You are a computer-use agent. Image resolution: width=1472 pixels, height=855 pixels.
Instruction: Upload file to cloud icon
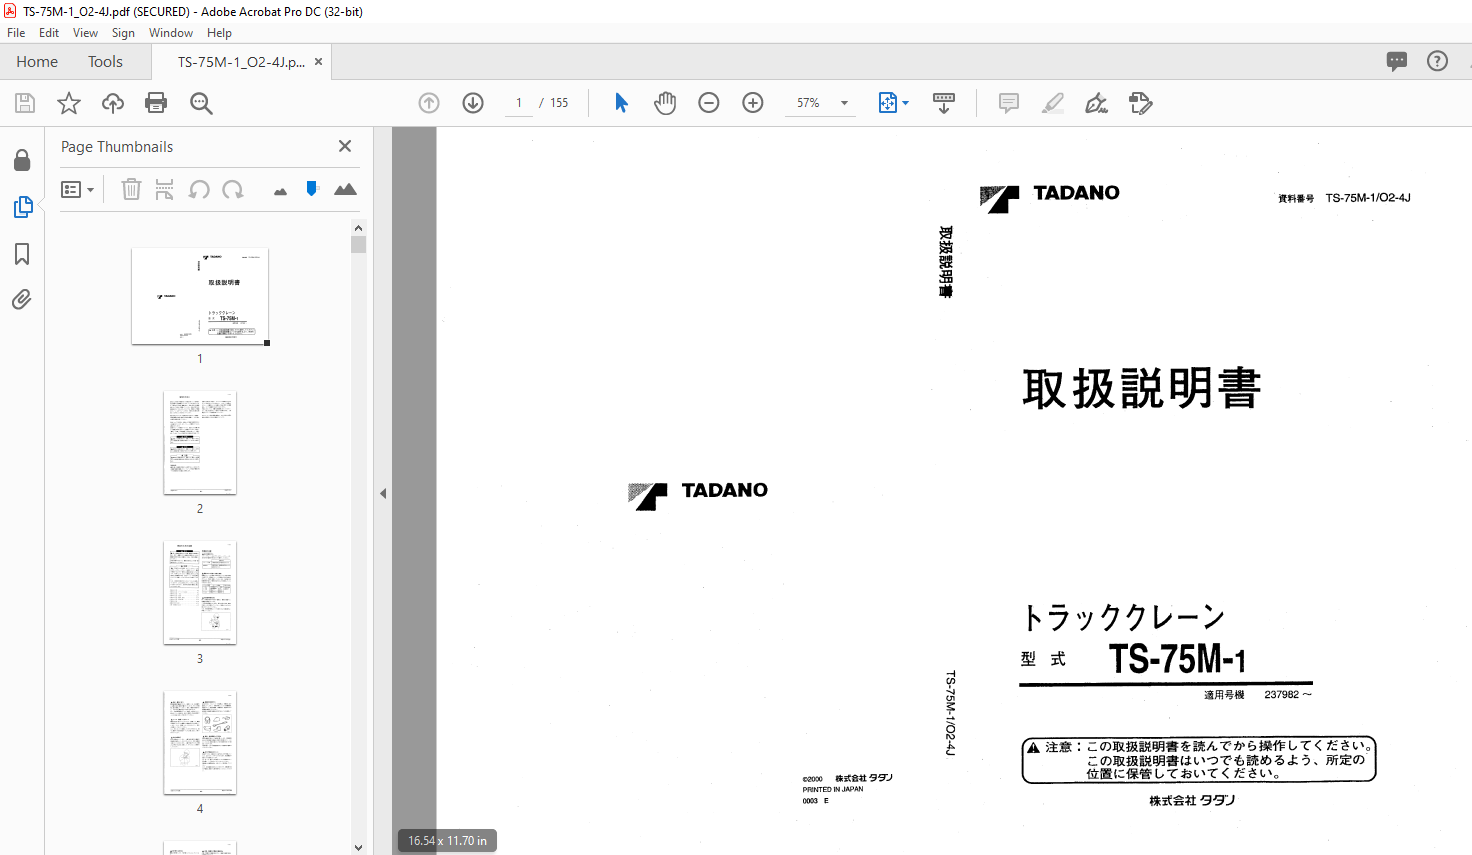(x=113, y=103)
